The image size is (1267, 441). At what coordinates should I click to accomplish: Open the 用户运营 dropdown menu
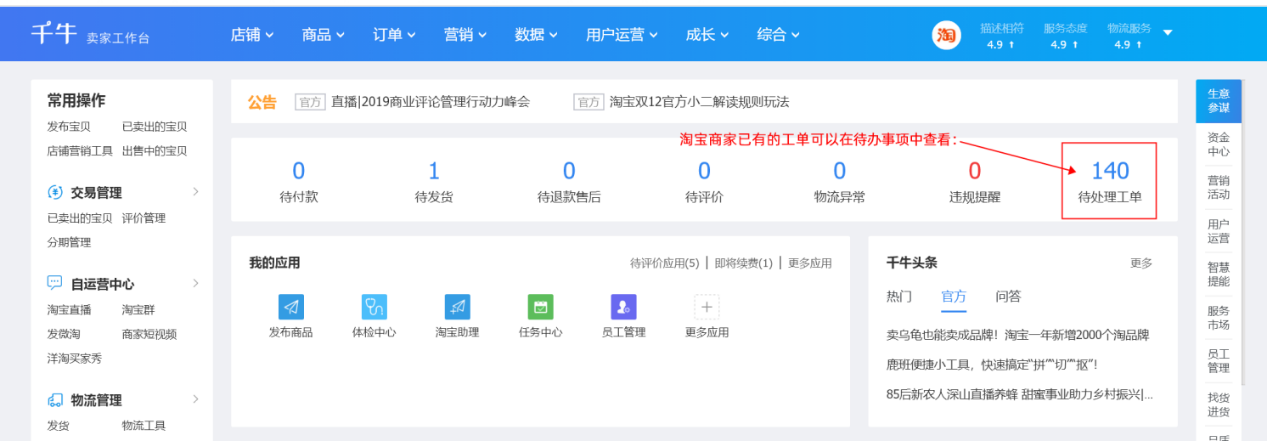click(x=622, y=34)
